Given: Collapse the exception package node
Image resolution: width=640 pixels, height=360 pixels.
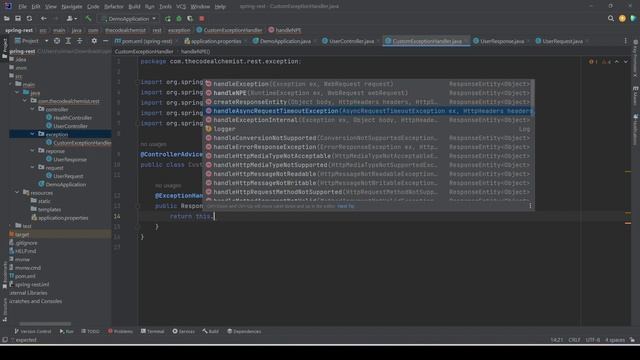Looking at the screenshot, I should coord(32,134).
